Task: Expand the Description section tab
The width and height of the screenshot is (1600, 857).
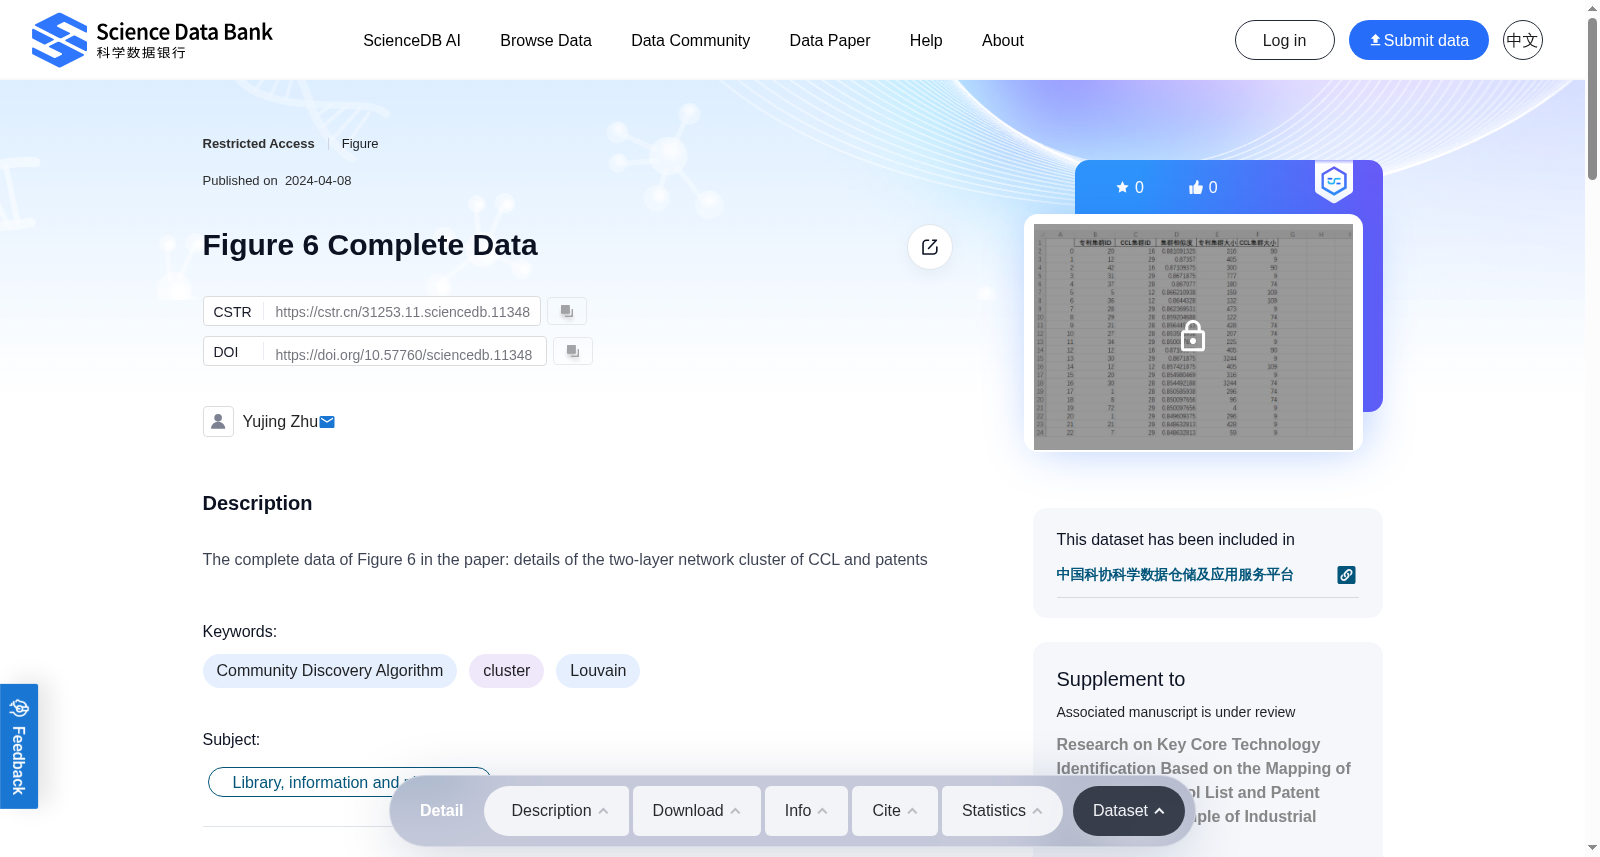Action: [557, 811]
